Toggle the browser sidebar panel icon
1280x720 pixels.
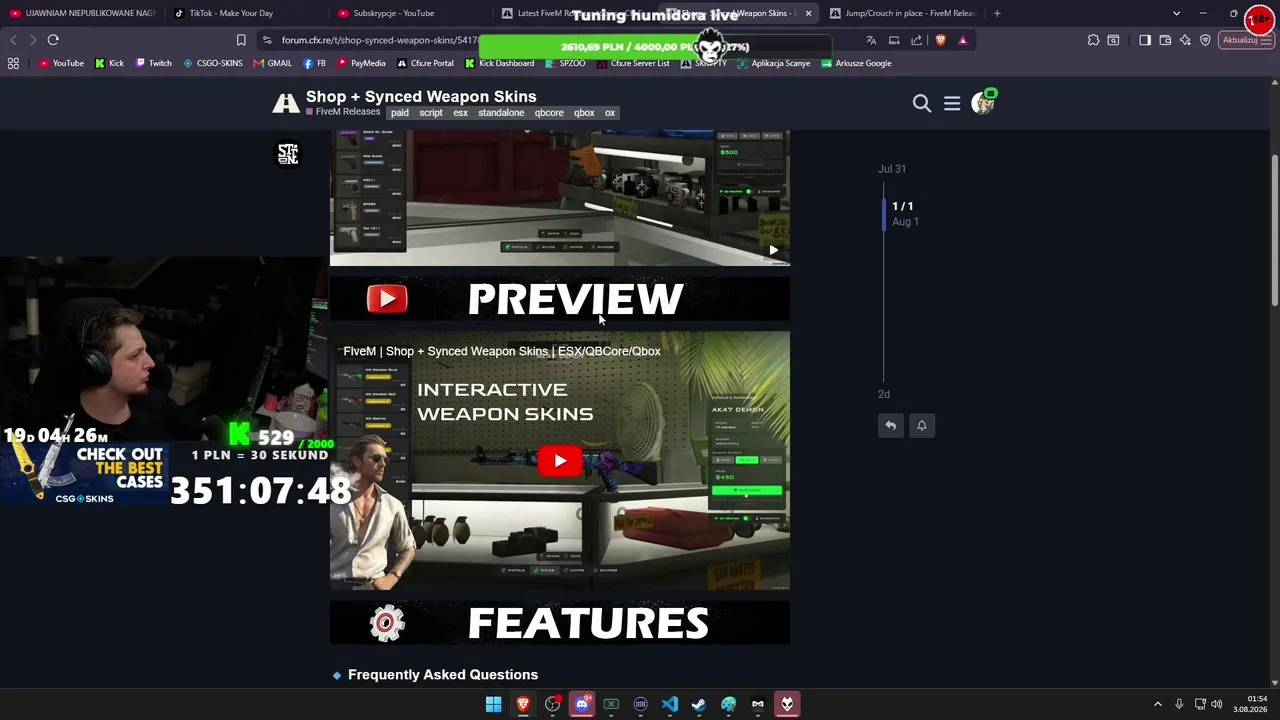pyautogui.click(x=1145, y=40)
